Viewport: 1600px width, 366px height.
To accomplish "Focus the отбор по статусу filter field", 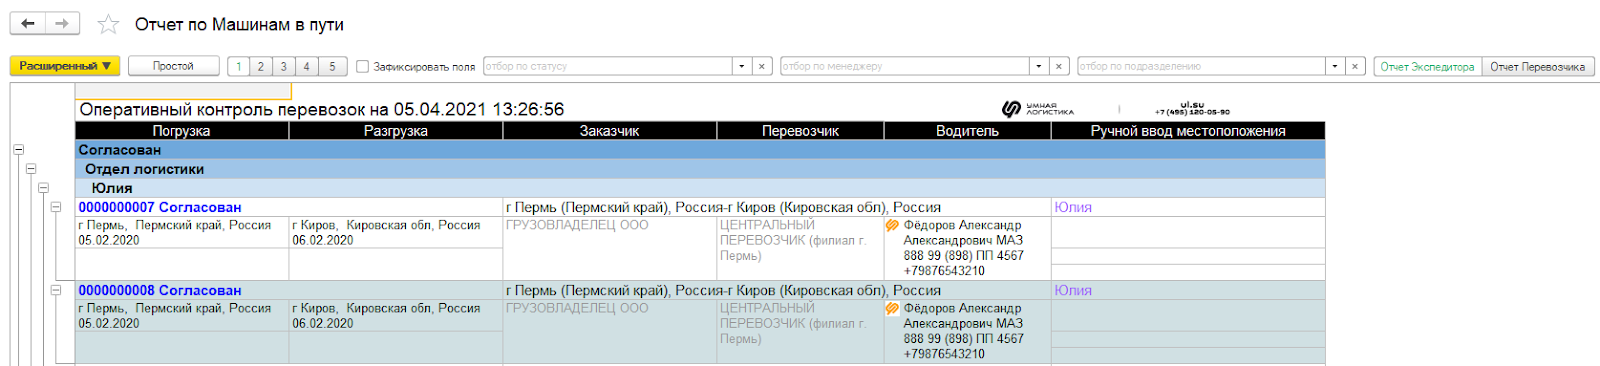I will coord(608,66).
